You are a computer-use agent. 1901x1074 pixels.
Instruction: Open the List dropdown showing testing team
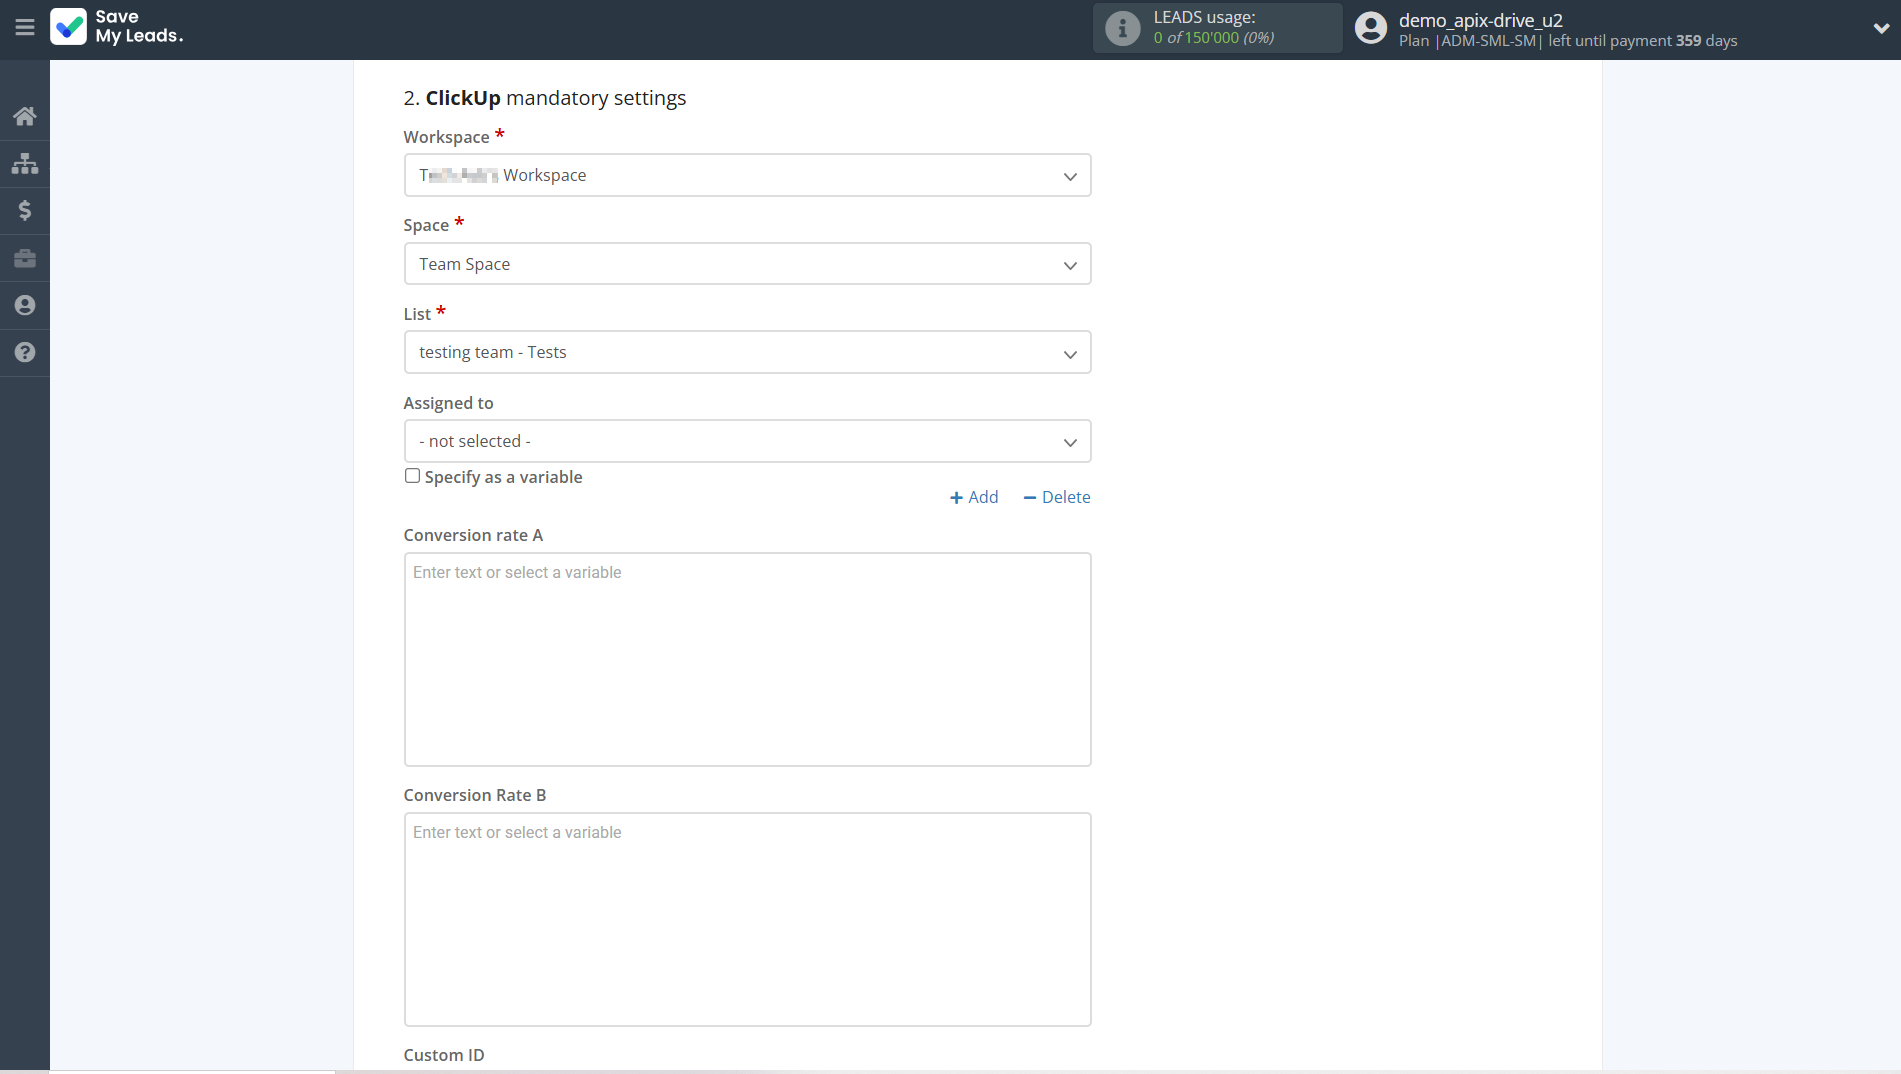747,353
